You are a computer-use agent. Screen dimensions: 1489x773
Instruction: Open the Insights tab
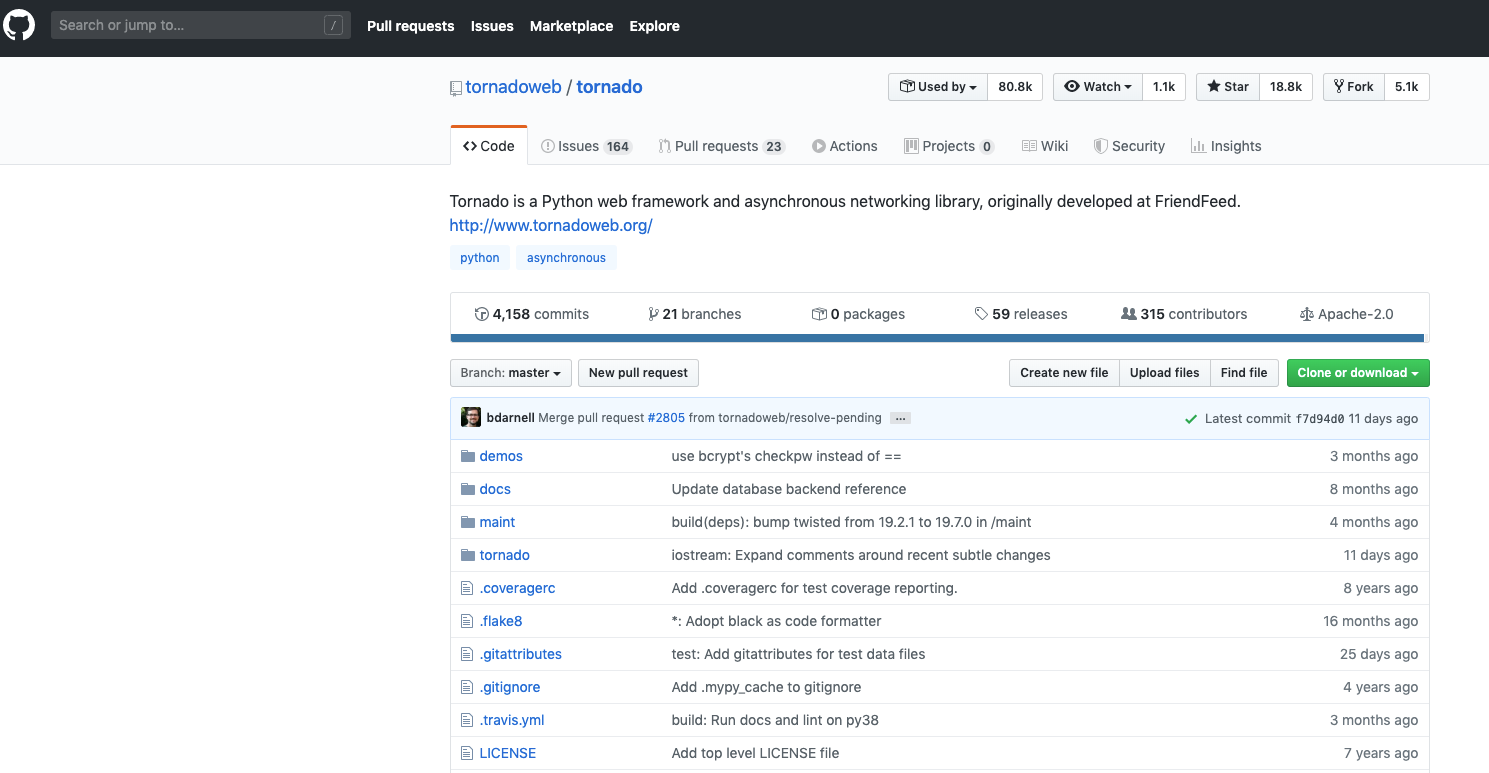(x=1226, y=146)
